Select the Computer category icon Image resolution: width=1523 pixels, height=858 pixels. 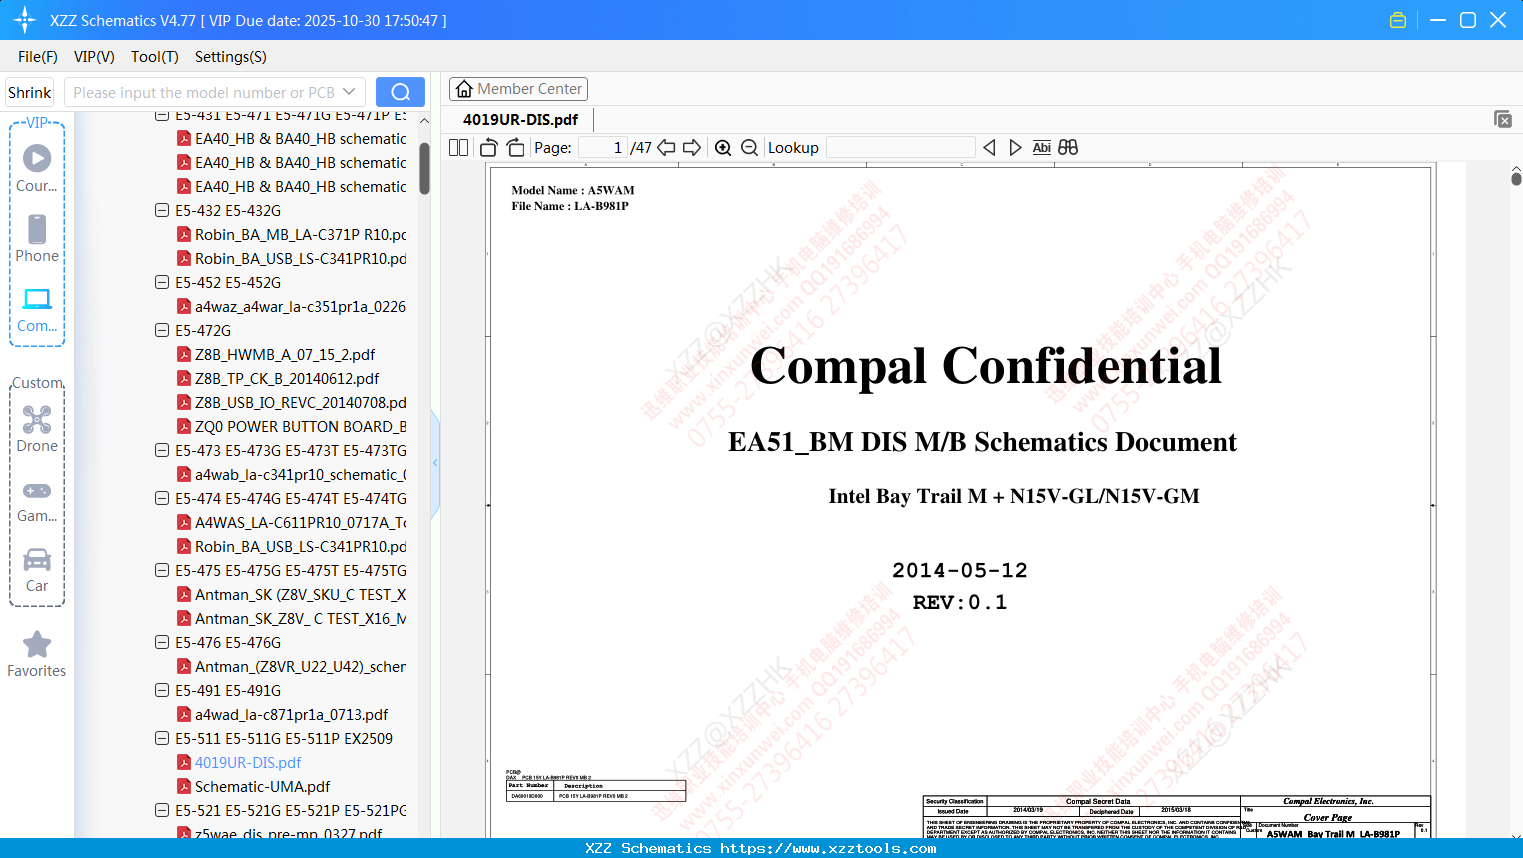[37, 309]
